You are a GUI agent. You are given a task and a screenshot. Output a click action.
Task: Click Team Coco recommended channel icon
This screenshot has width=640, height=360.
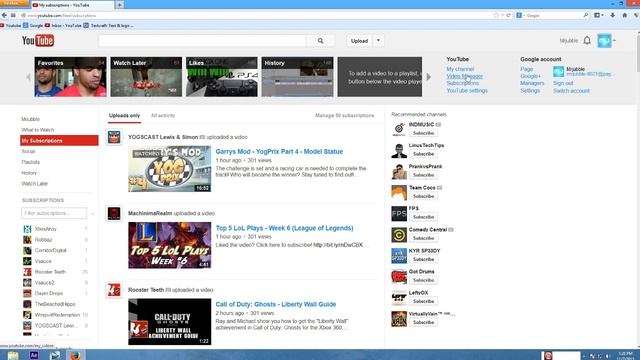[x=399, y=192]
